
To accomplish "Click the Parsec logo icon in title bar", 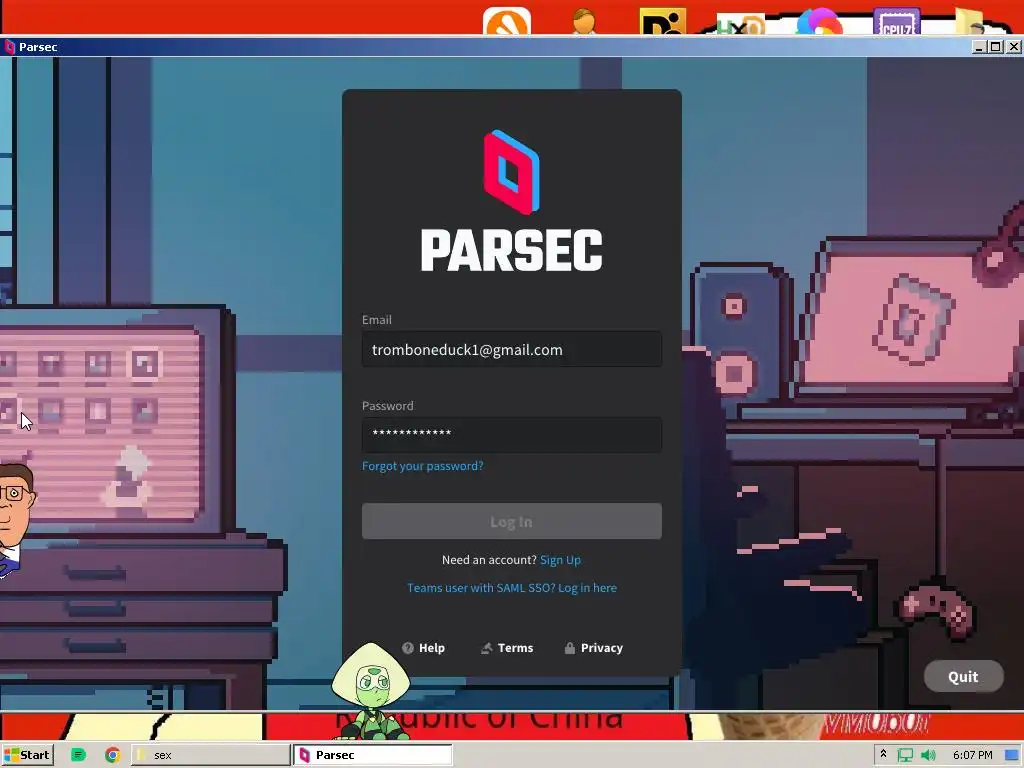I will (9, 46).
